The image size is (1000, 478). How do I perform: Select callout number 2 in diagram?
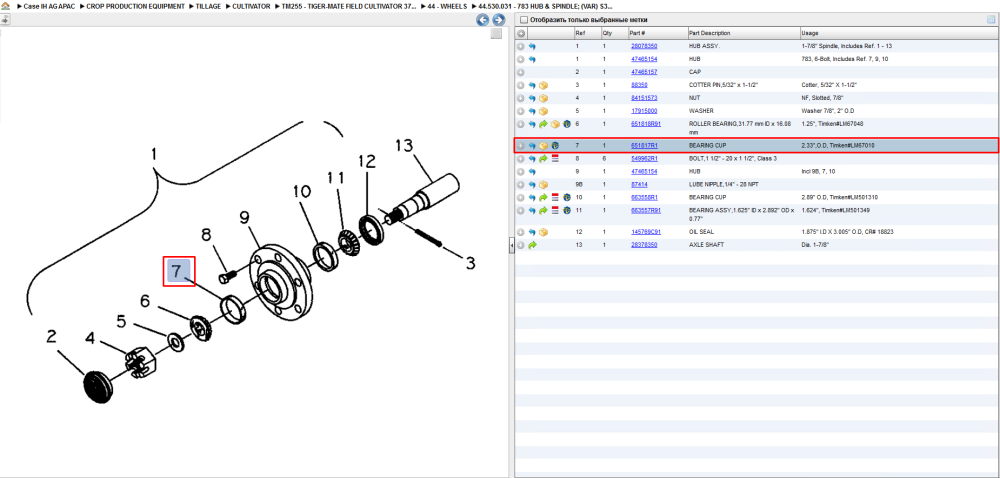point(53,337)
